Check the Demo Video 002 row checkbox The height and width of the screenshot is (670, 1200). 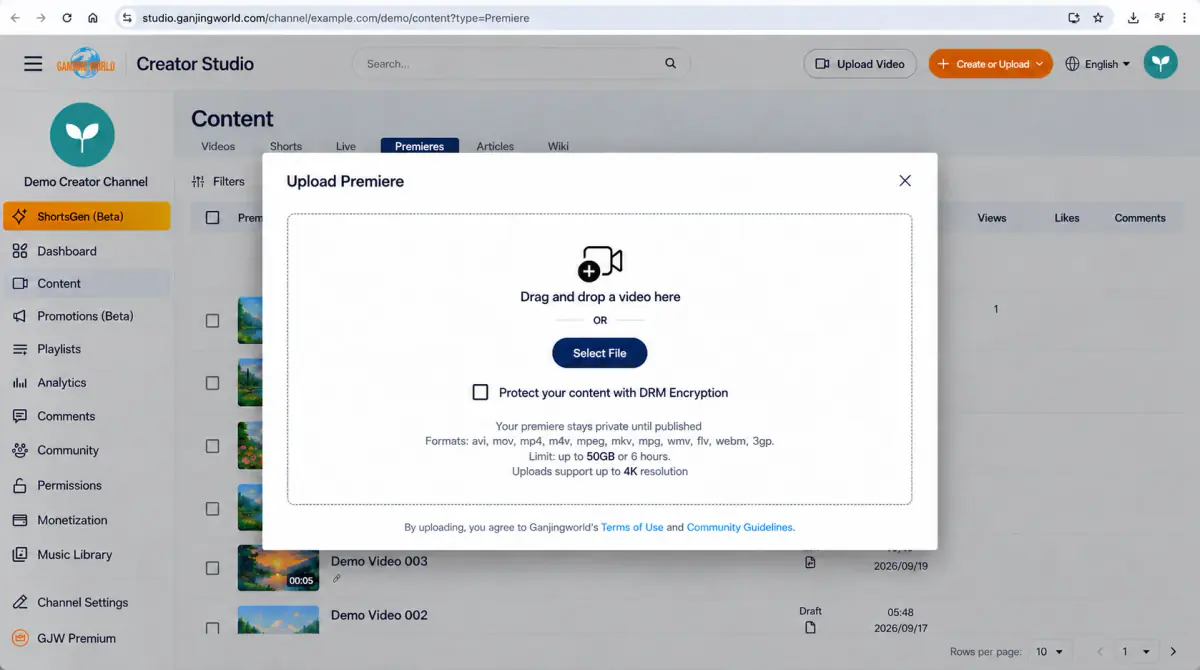click(212, 629)
